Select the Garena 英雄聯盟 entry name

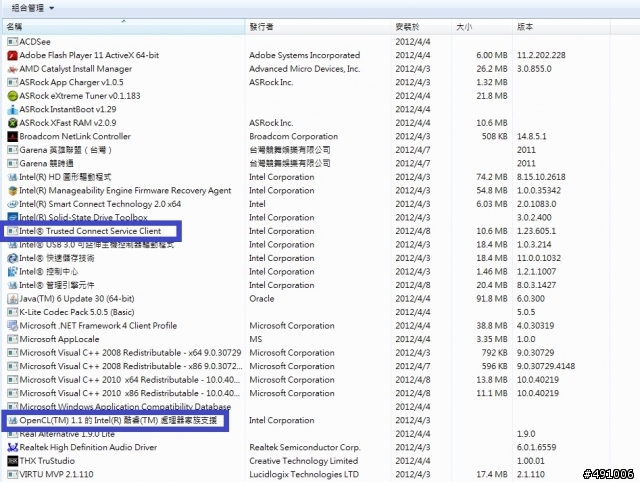click(x=65, y=150)
